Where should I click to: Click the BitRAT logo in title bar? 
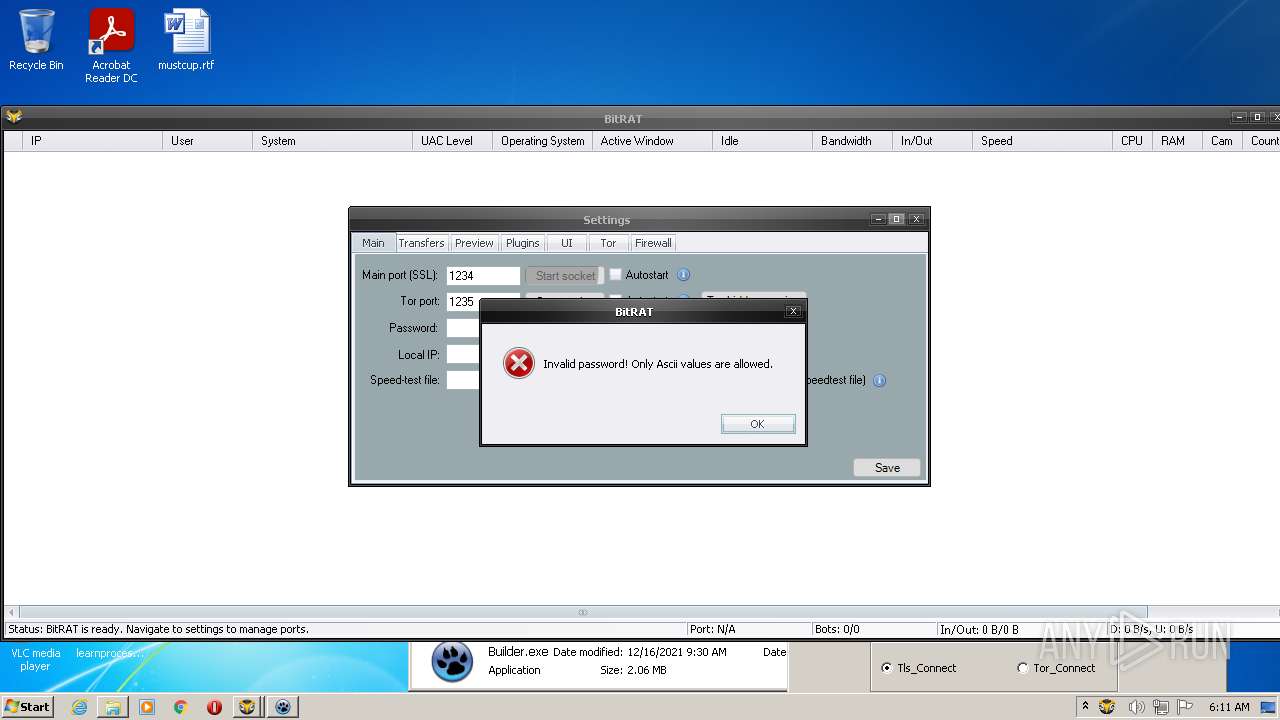pyautogui.click(x=14, y=117)
